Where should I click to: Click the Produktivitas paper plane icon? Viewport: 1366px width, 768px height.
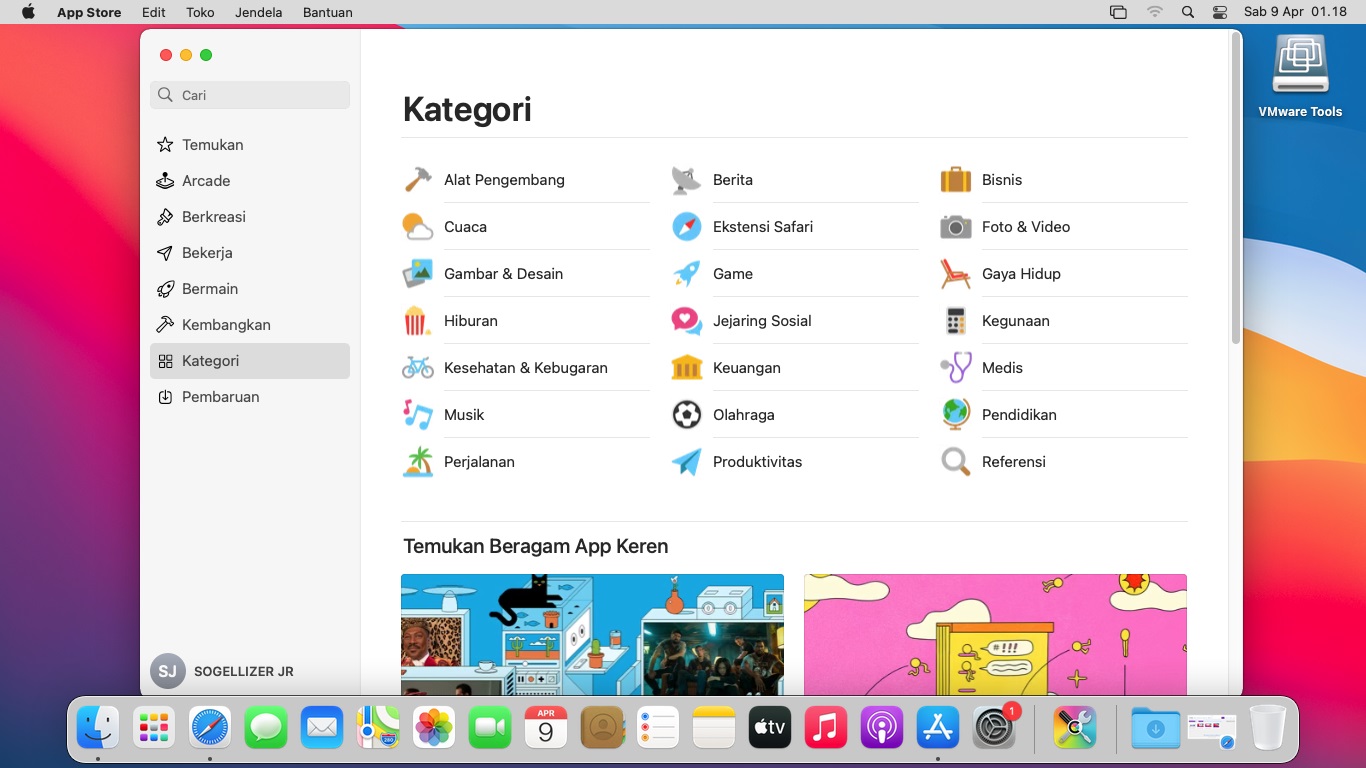[687, 462]
